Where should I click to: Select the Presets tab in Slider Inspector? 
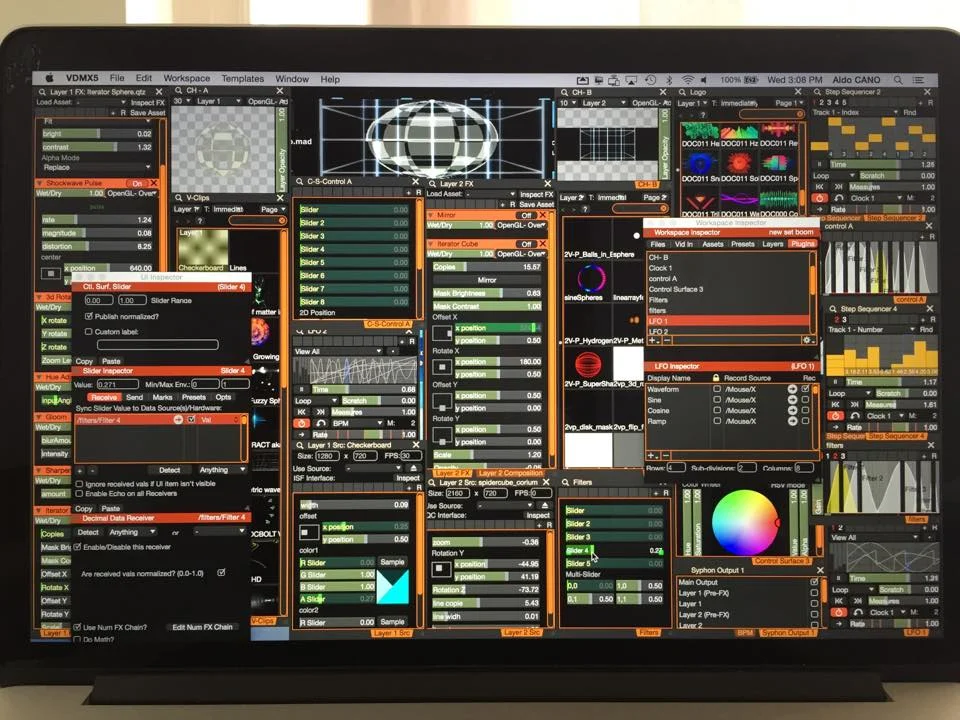[x=193, y=397]
